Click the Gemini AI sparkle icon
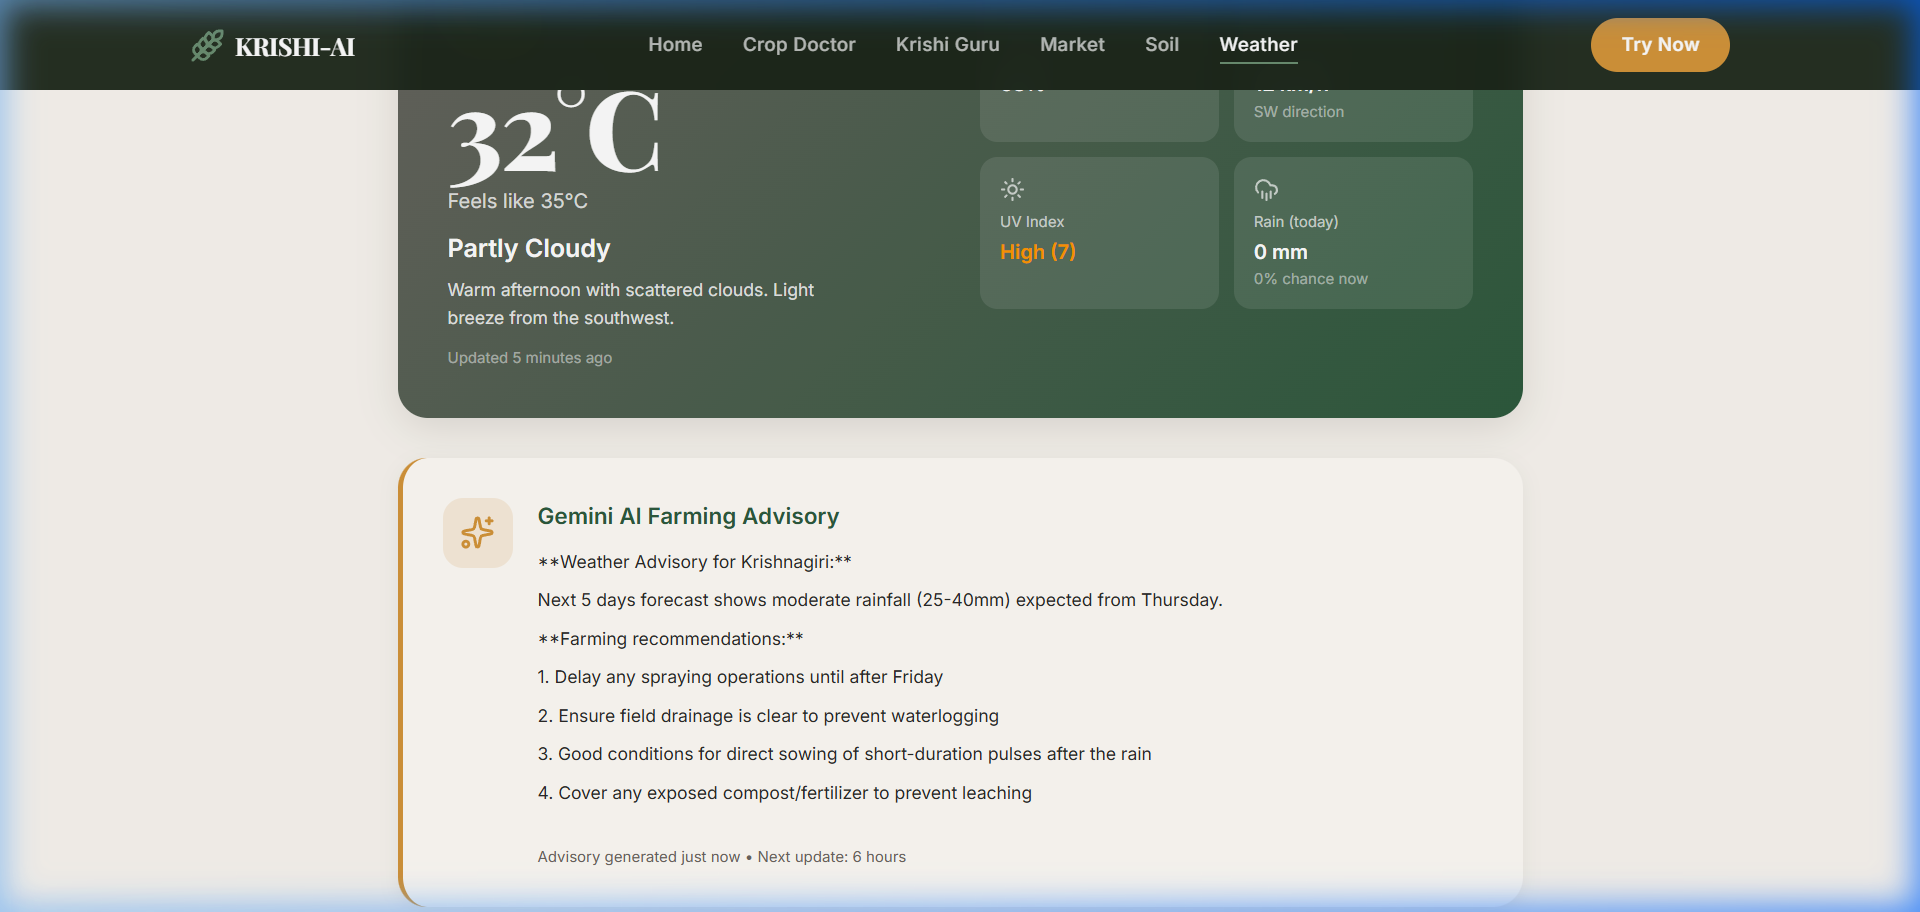 (x=478, y=533)
